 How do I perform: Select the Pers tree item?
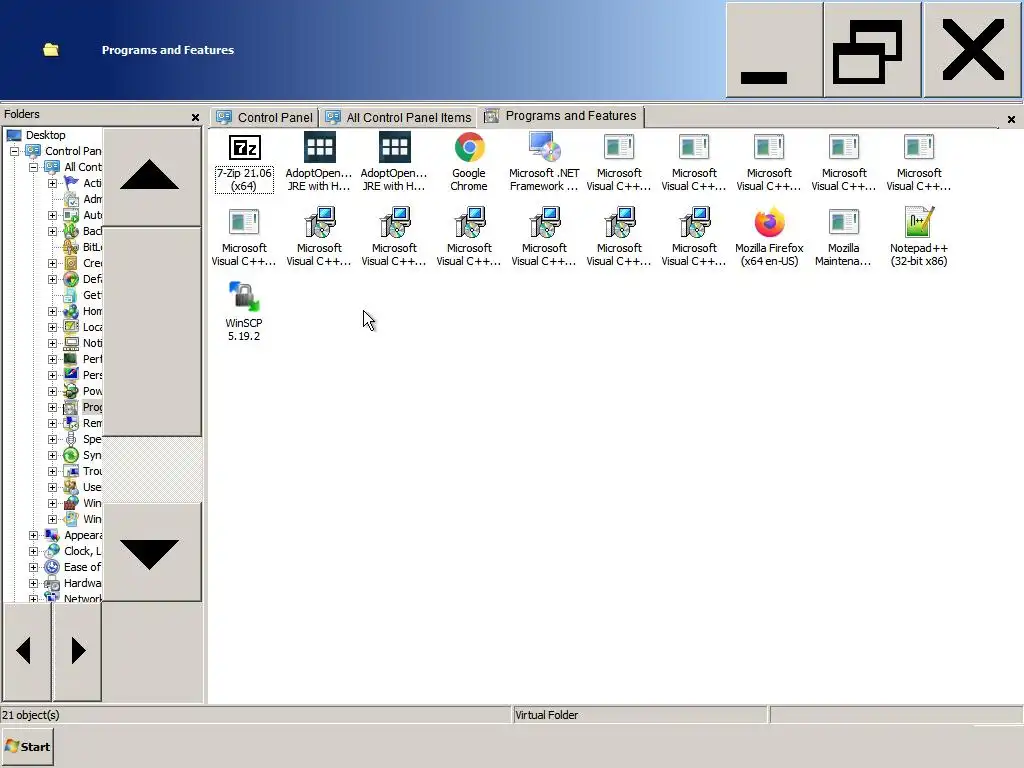tap(92, 375)
